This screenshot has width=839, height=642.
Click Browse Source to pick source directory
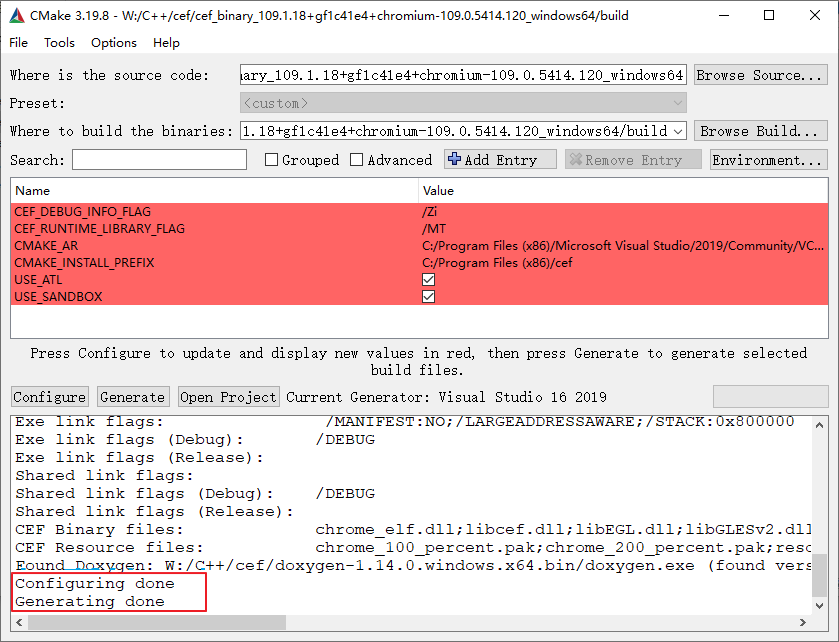pyautogui.click(x=761, y=74)
